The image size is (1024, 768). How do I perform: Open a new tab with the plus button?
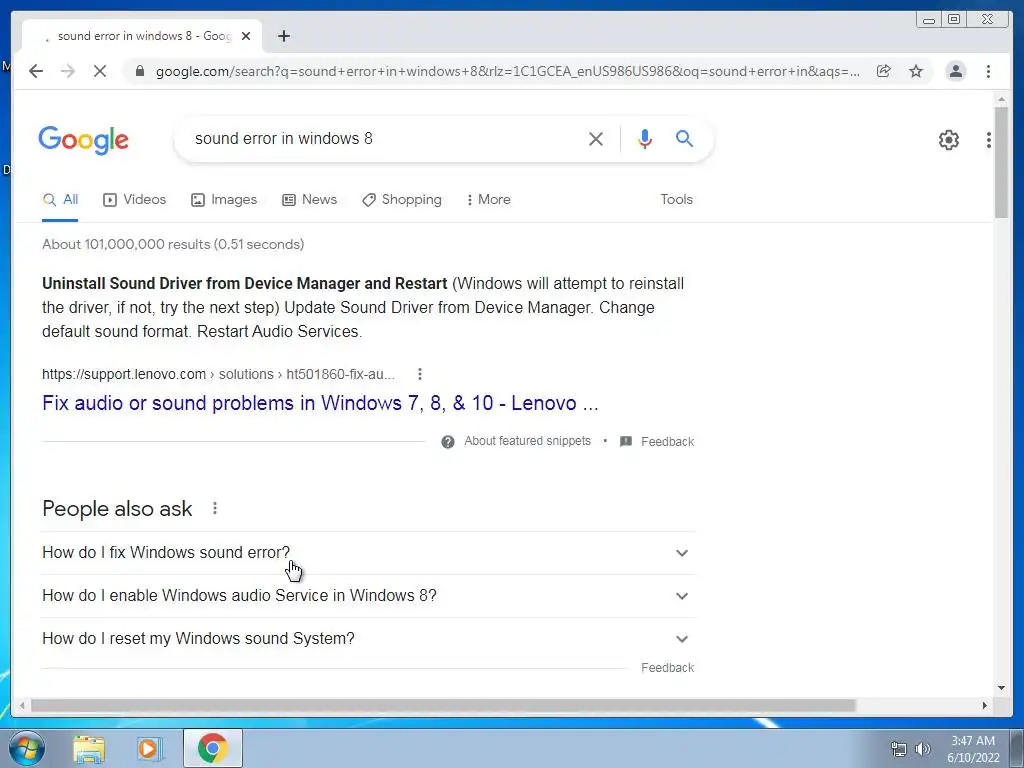click(283, 36)
